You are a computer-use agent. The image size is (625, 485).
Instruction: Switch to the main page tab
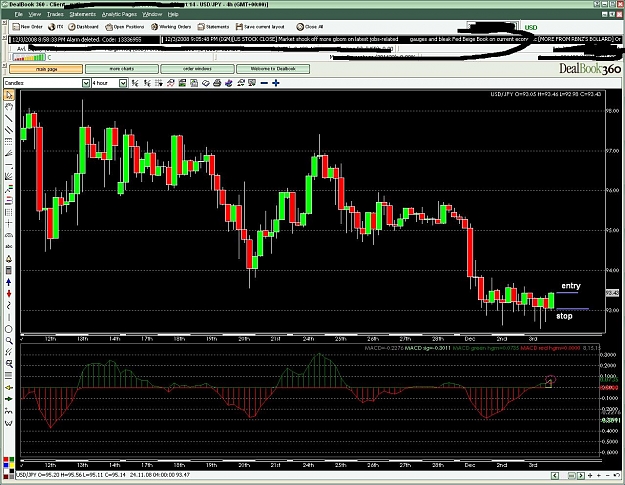pos(46,69)
